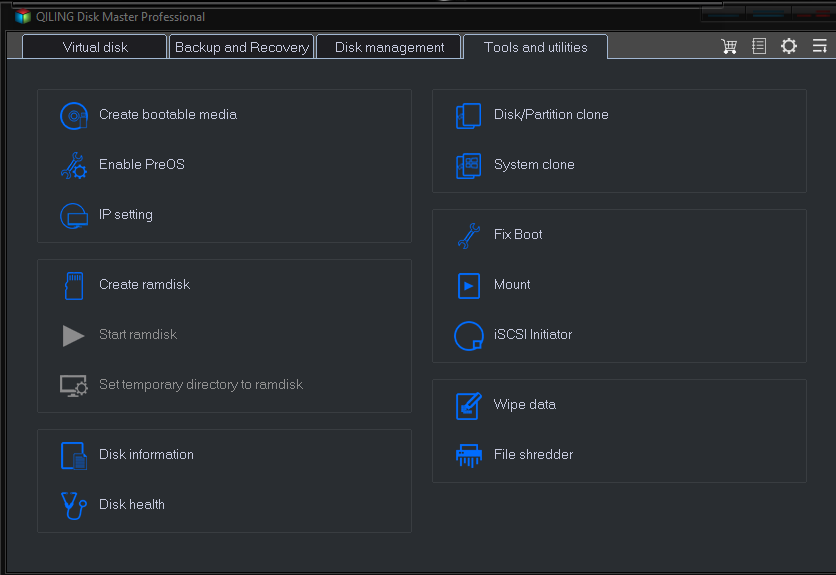This screenshot has width=836, height=575.
Task: Click the Create ramdisk memory card icon
Action: click(73, 285)
